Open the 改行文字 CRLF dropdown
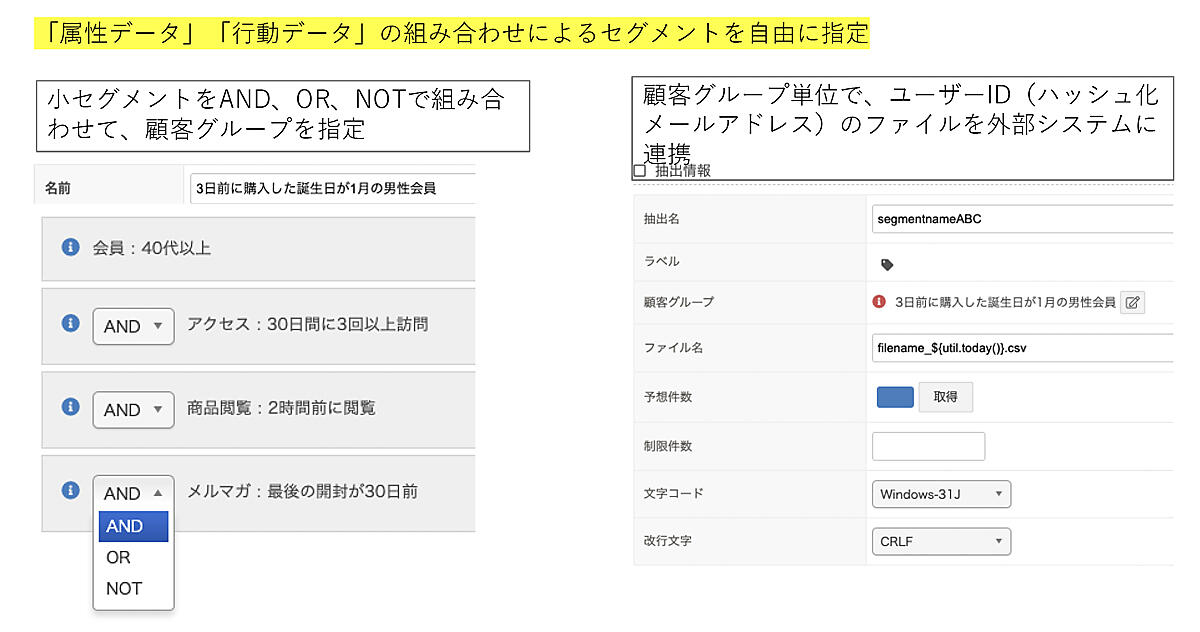Viewport: 1200px width, 632px height. (941, 541)
